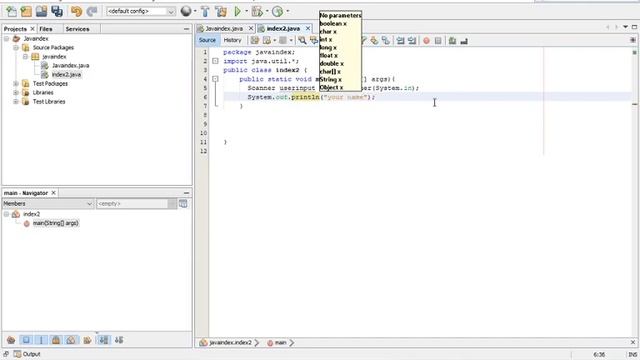Viewport: 640px width, 360px height.
Task: Click the Profile Project clock icon
Action: (278, 11)
